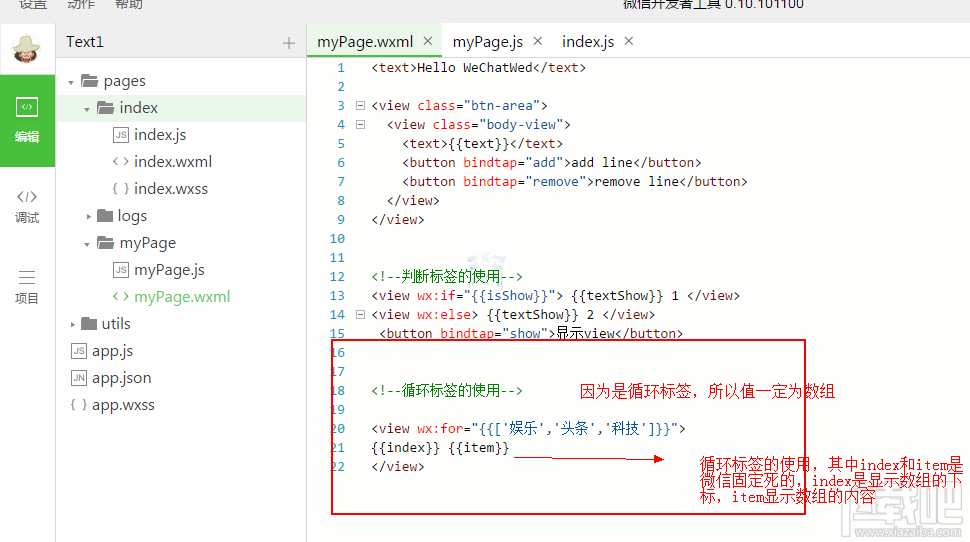The image size is (970, 542).
Task: Click the wx:if isShow code line
Action: tap(556, 296)
